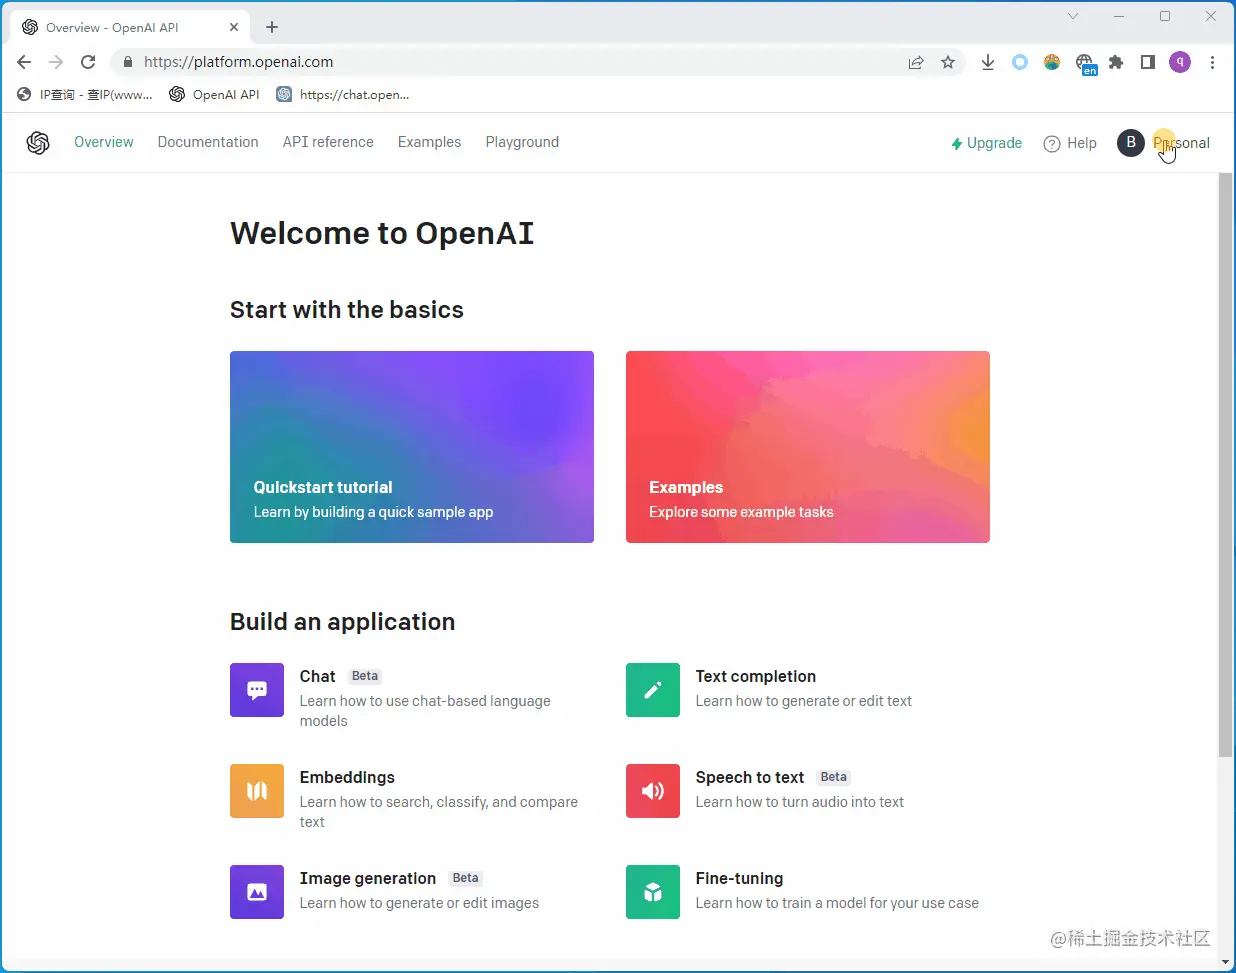1236x973 pixels.
Task: Click the blue circle extension icon
Action: tap(1020, 62)
